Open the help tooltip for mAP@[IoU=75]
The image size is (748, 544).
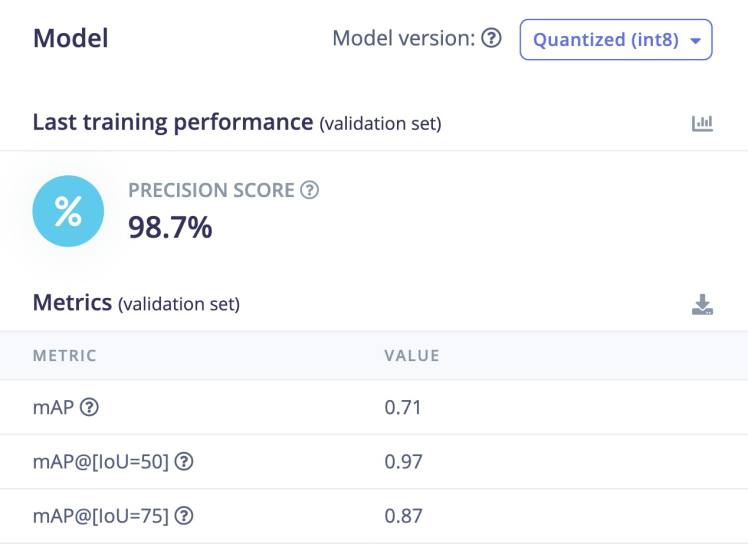click(184, 516)
